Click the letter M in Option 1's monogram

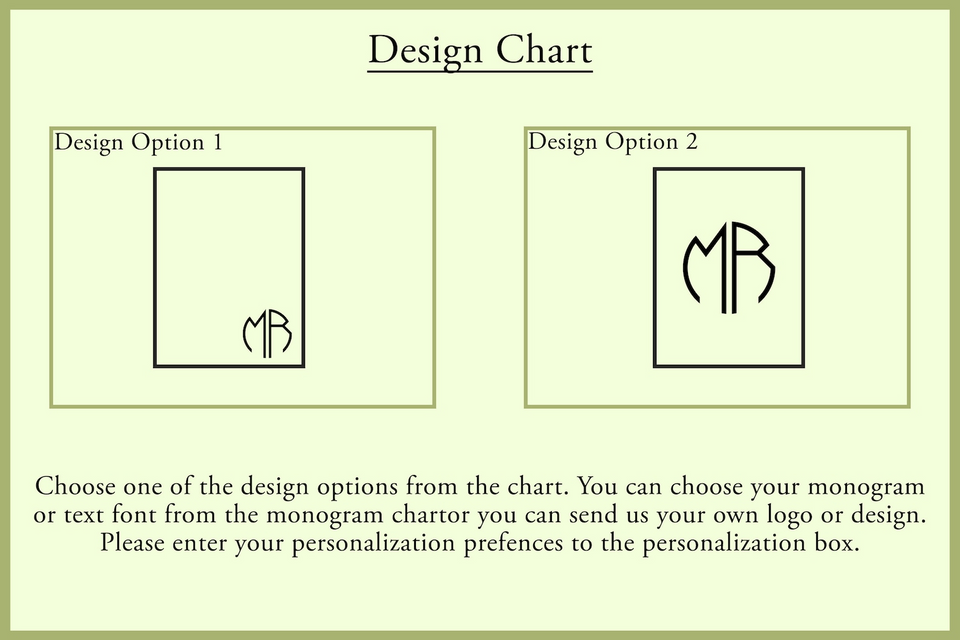coord(256,334)
